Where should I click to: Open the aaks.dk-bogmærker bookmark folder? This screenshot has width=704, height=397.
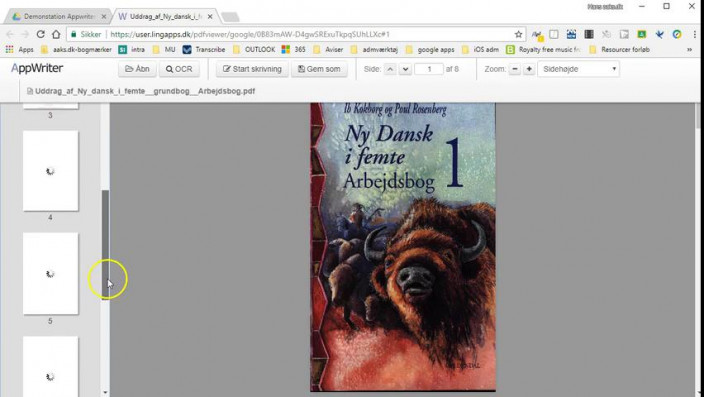point(76,49)
